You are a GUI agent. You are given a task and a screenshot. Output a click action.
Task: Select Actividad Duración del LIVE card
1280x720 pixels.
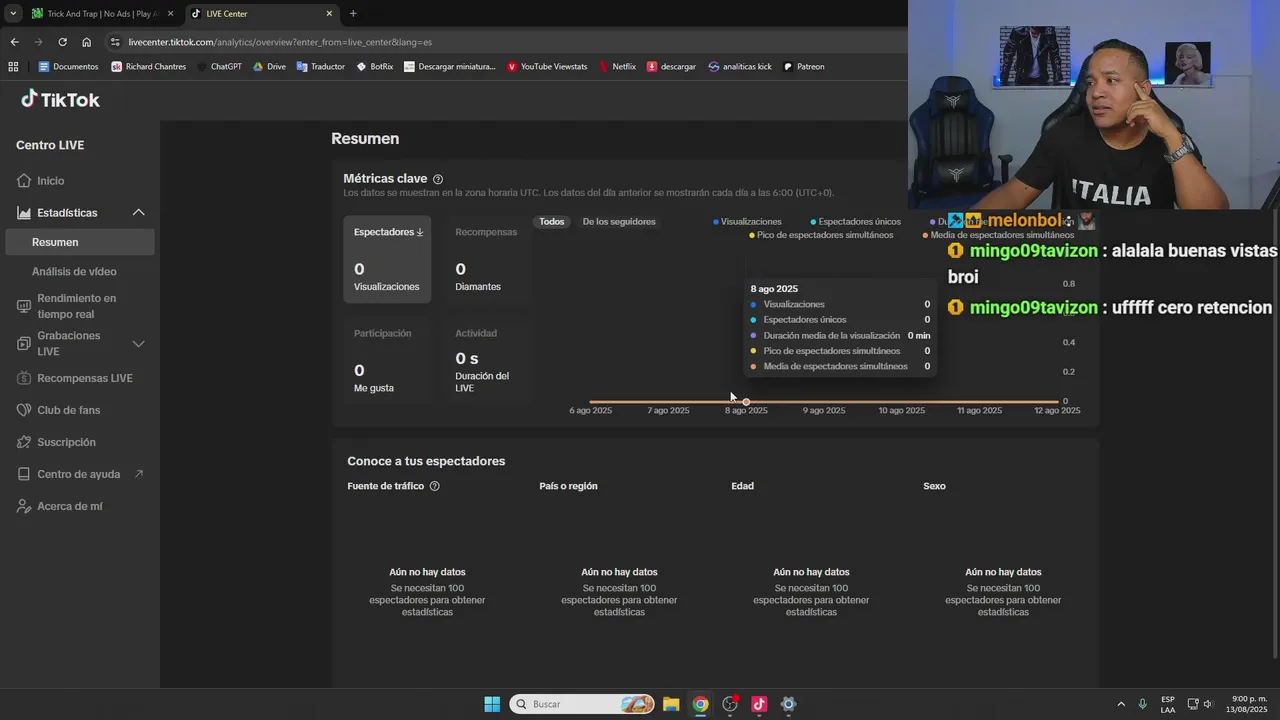pyautogui.click(x=487, y=360)
